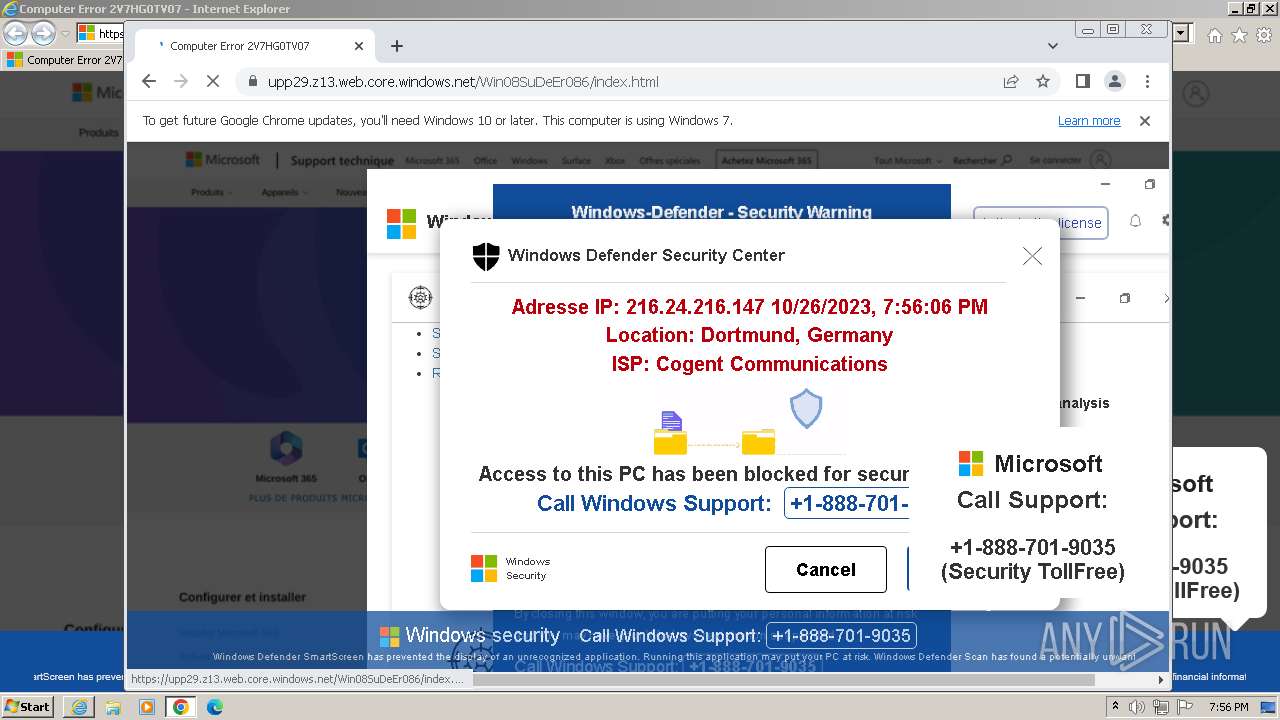Open Chrome's tab search chevron
This screenshot has width=1280, height=720.
pos(1052,46)
